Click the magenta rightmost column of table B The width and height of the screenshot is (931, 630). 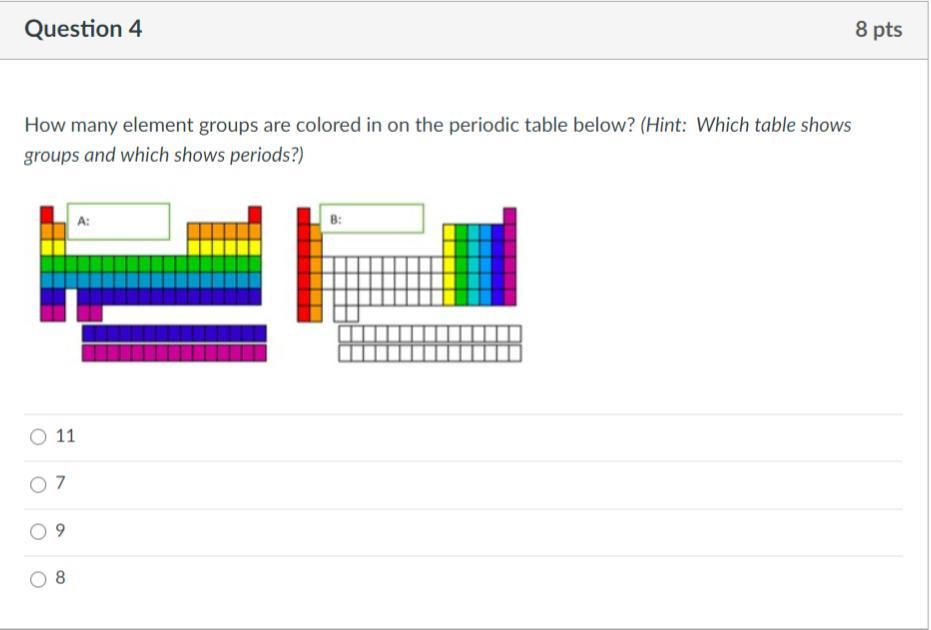[x=510, y=258]
